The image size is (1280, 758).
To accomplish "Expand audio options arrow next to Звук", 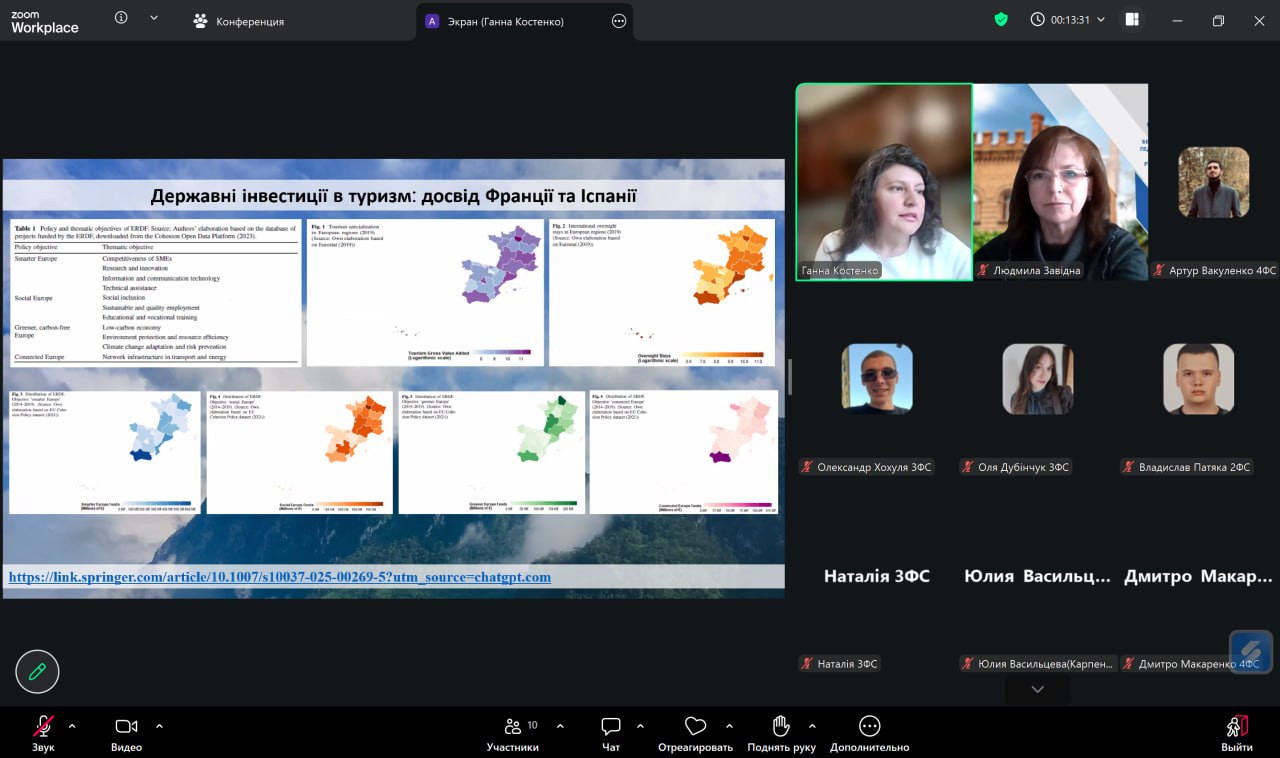I will (72, 726).
